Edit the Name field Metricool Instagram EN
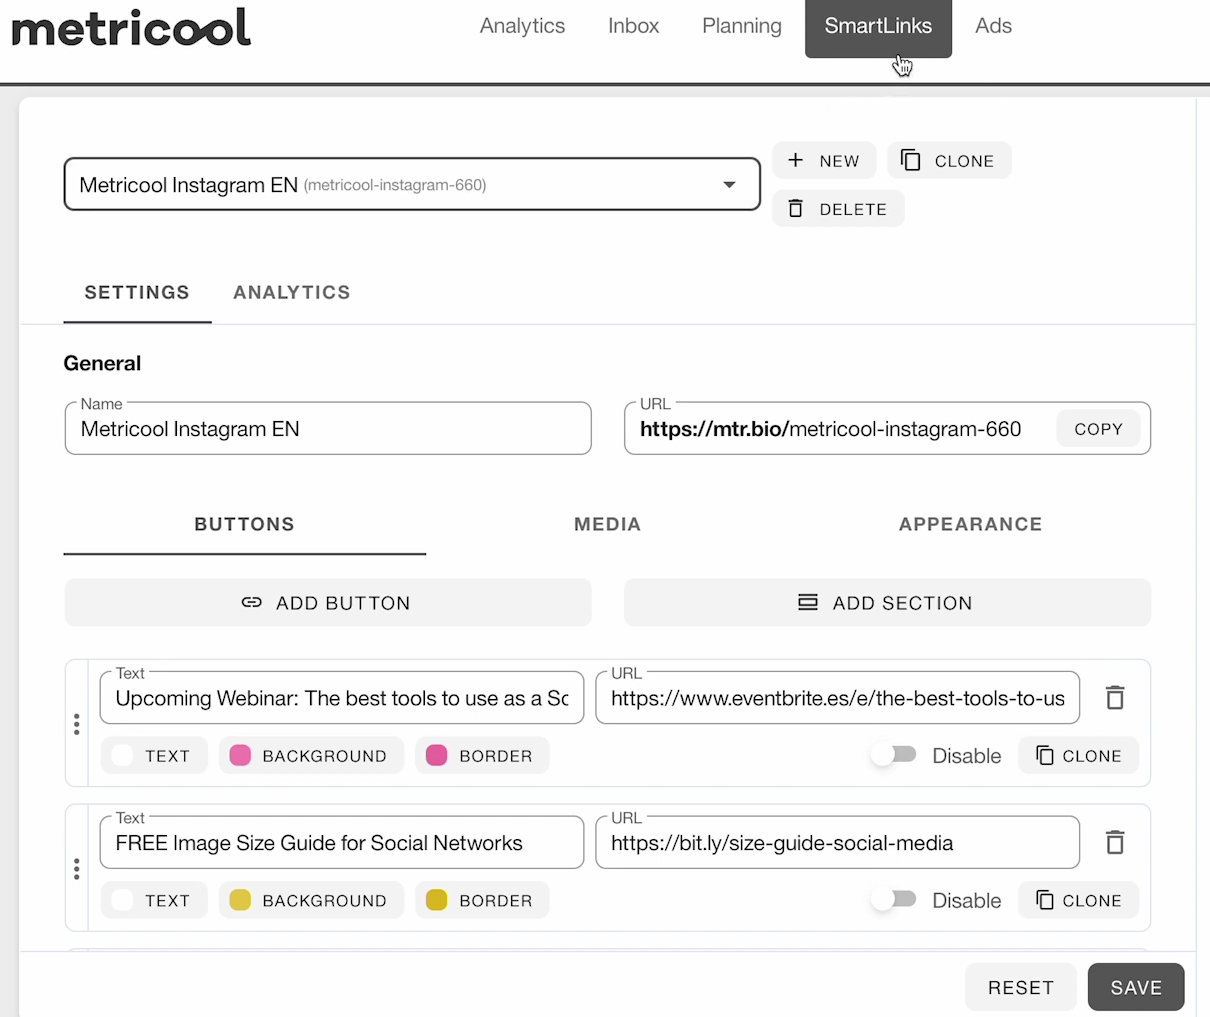The height and width of the screenshot is (1017, 1210). 328,429
